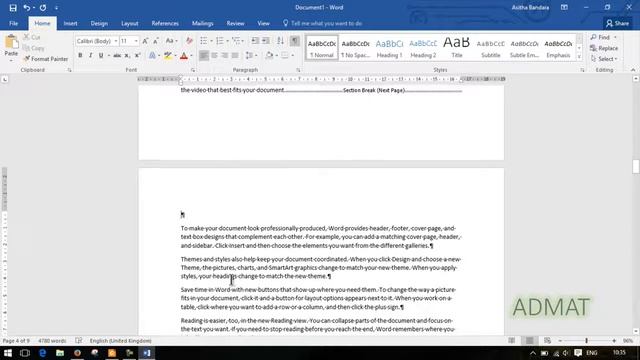Clear all formatting with the eraser icon

[x=189, y=41]
